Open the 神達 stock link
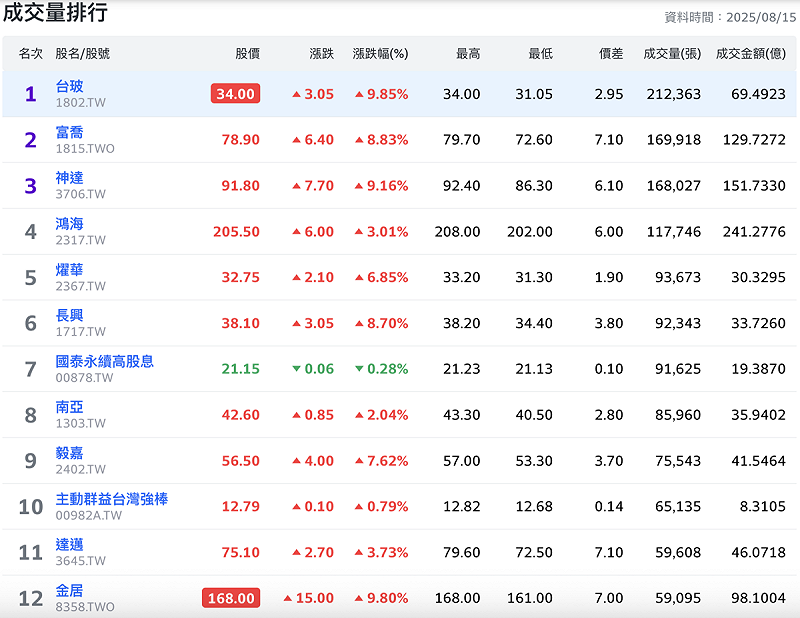The width and height of the screenshot is (800, 618). 69,178
